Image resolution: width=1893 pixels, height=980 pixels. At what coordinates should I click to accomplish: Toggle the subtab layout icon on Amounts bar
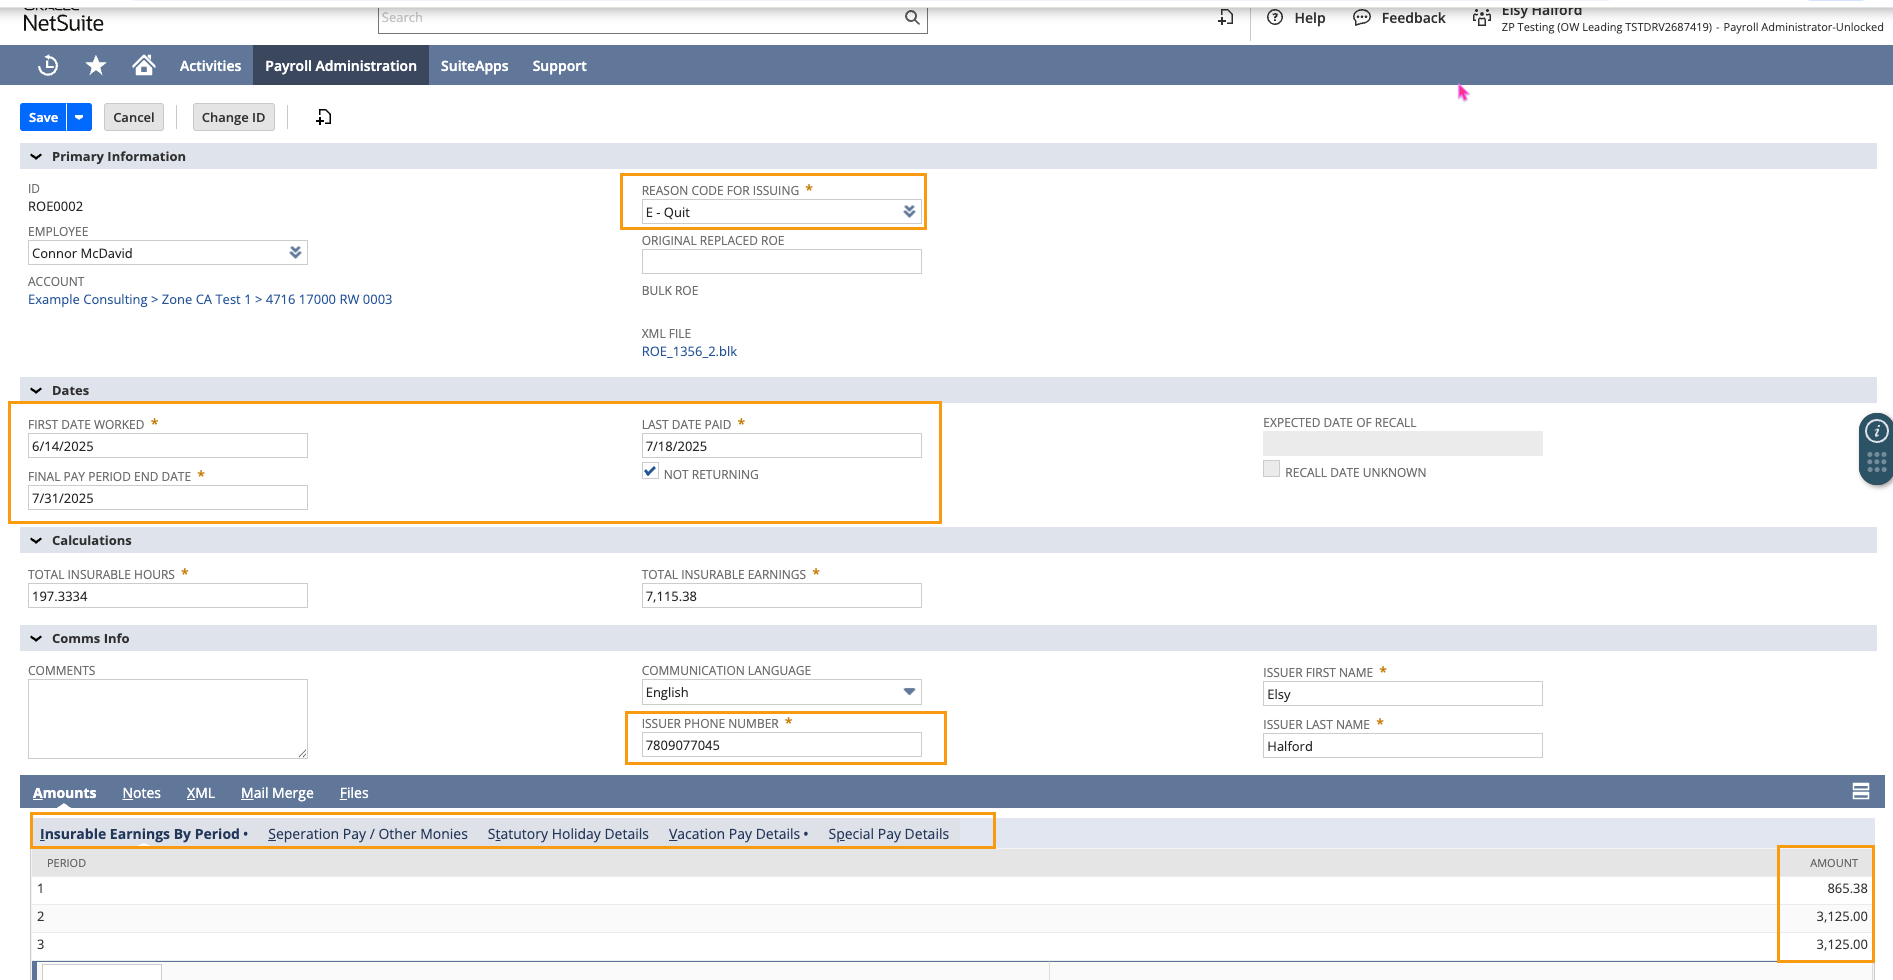point(1861,792)
